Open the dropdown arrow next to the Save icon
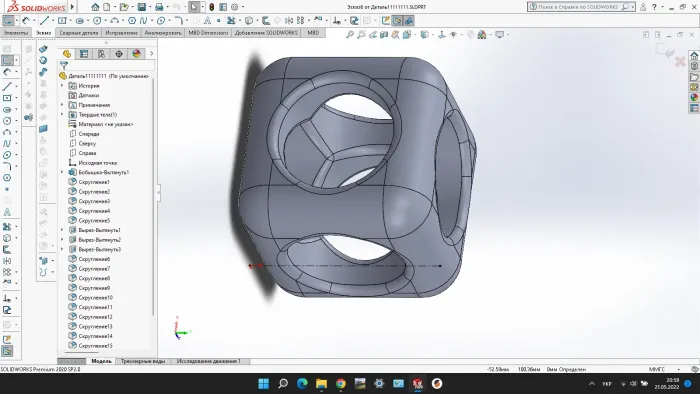This screenshot has width=700, height=394. [150, 7]
